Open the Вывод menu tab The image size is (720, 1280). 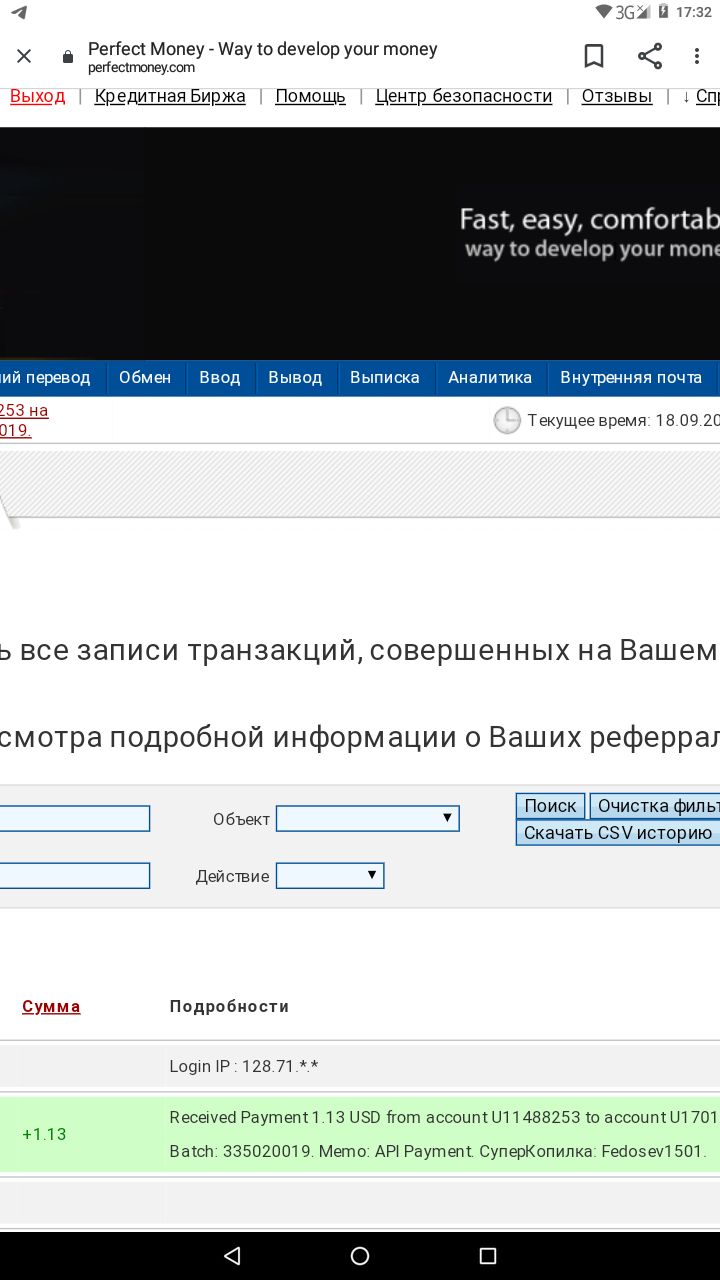(x=295, y=378)
